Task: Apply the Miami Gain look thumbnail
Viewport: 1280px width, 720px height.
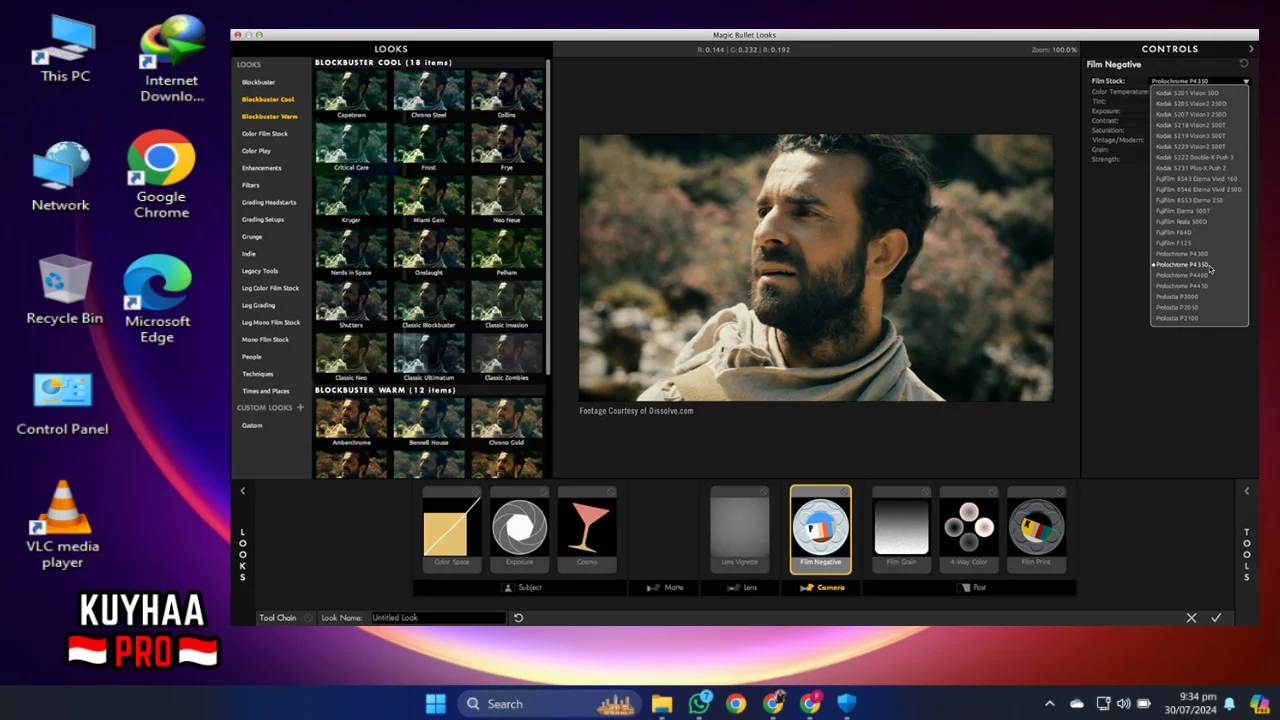Action: [429, 198]
